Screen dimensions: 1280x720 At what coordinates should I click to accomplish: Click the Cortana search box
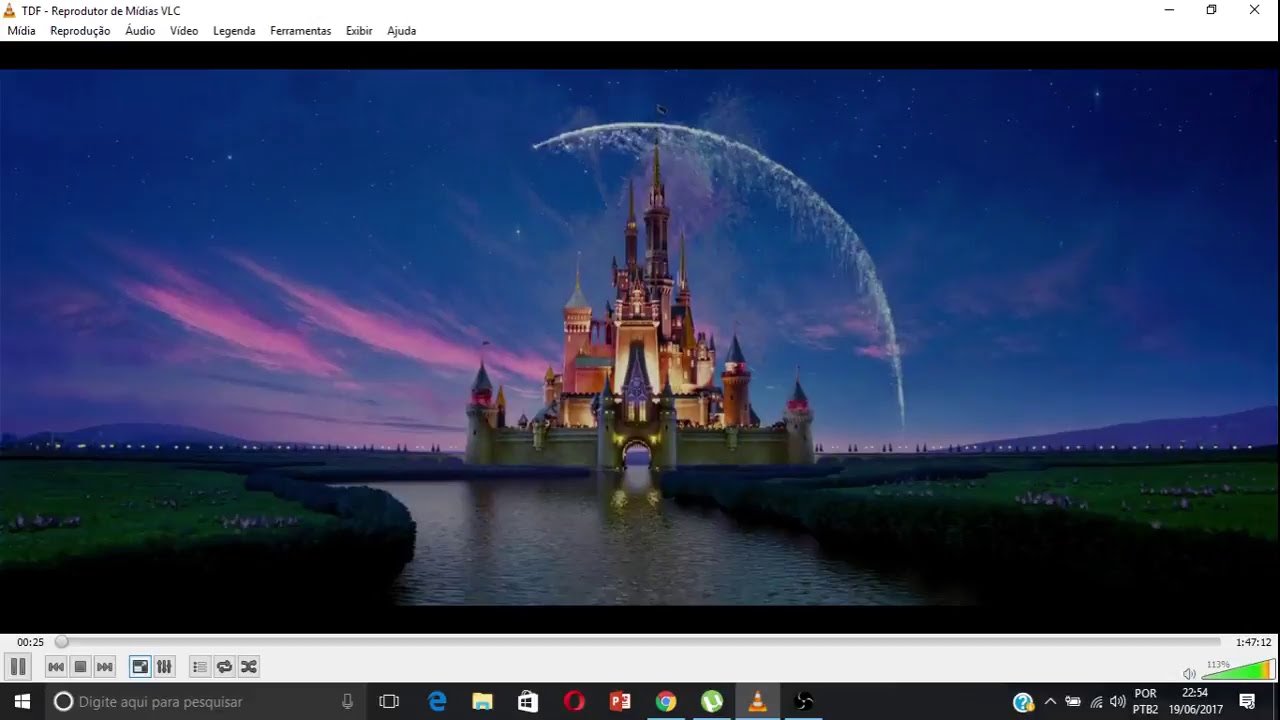205,701
